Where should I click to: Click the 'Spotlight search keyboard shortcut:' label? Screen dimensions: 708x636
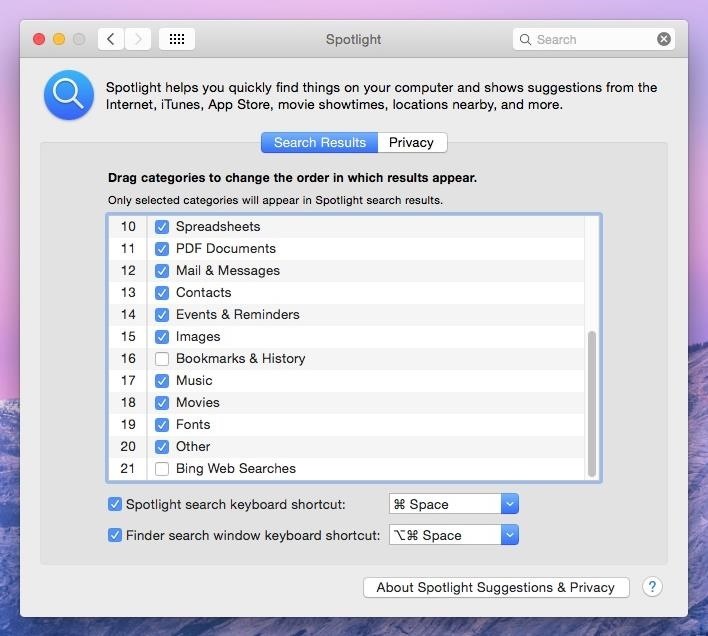[236, 505]
